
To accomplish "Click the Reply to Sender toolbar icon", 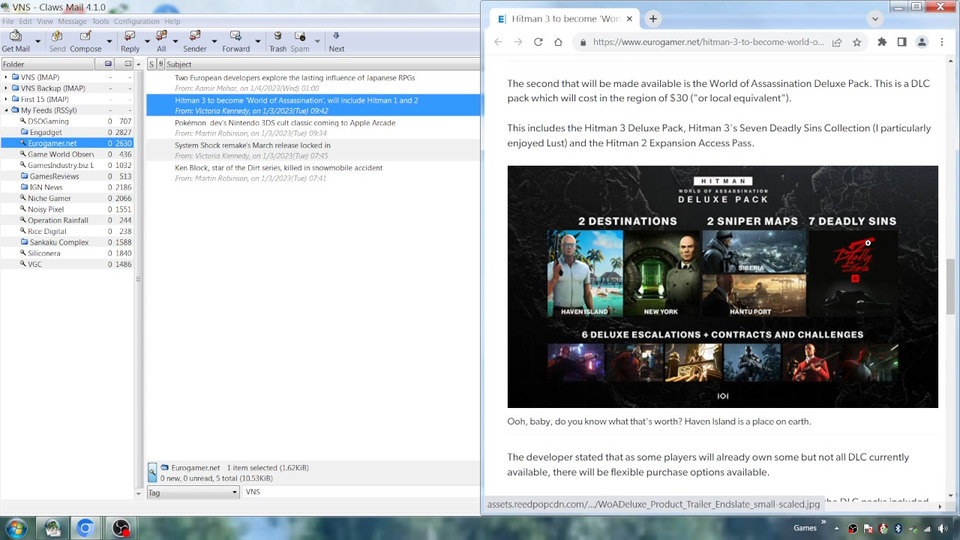I will point(195,37).
